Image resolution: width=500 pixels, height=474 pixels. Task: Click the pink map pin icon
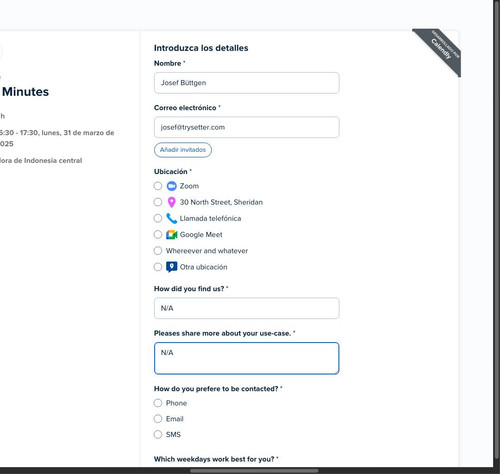click(171, 202)
